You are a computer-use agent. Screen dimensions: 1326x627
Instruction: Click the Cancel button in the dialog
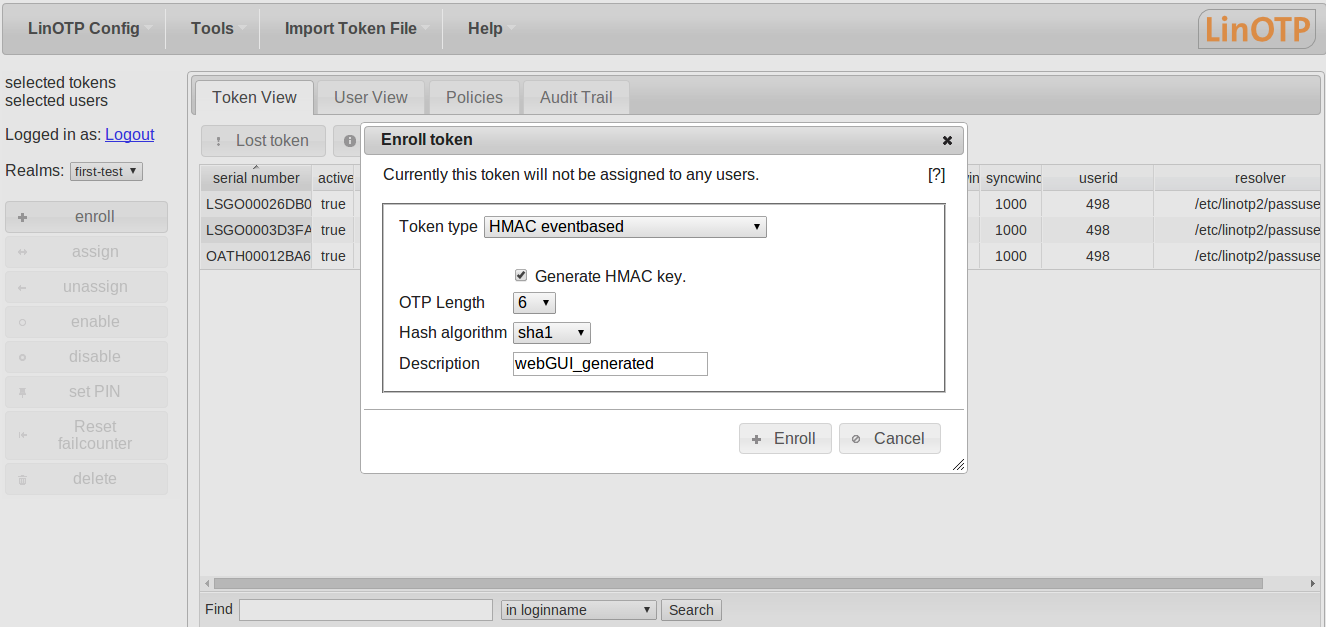click(889, 439)
